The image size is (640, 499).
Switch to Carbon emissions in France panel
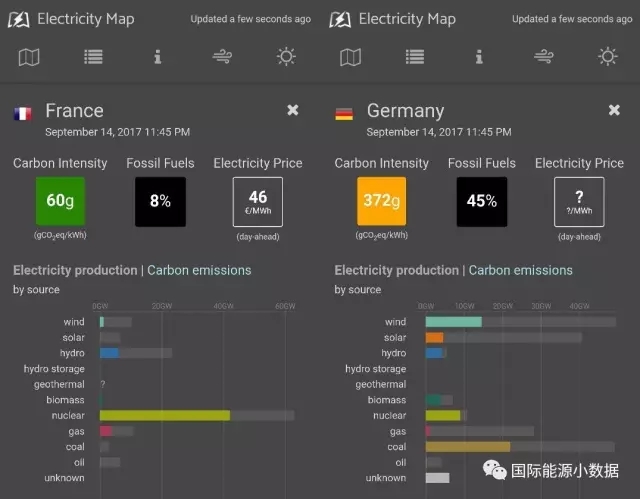(x=199, y=270)
